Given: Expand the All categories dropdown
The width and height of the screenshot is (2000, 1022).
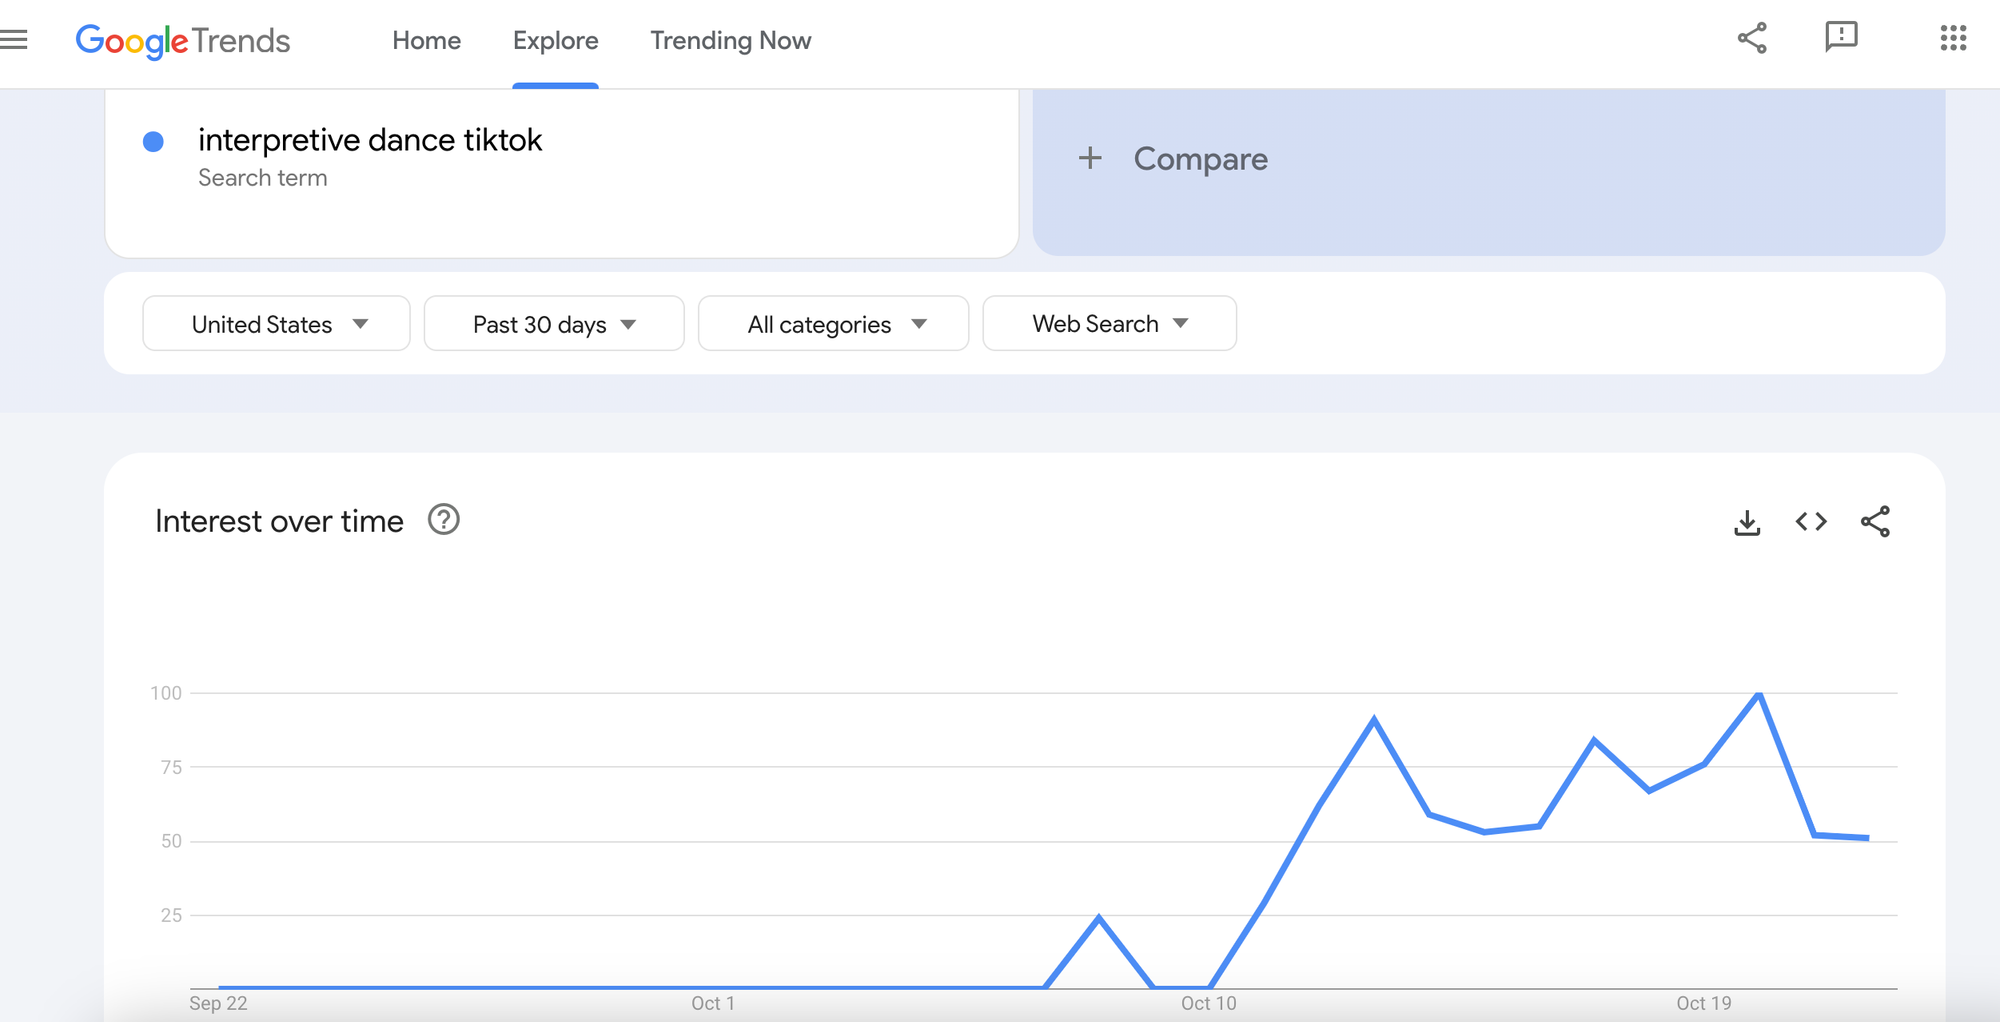Looking at the screenshot, I should tap(833, 324).
